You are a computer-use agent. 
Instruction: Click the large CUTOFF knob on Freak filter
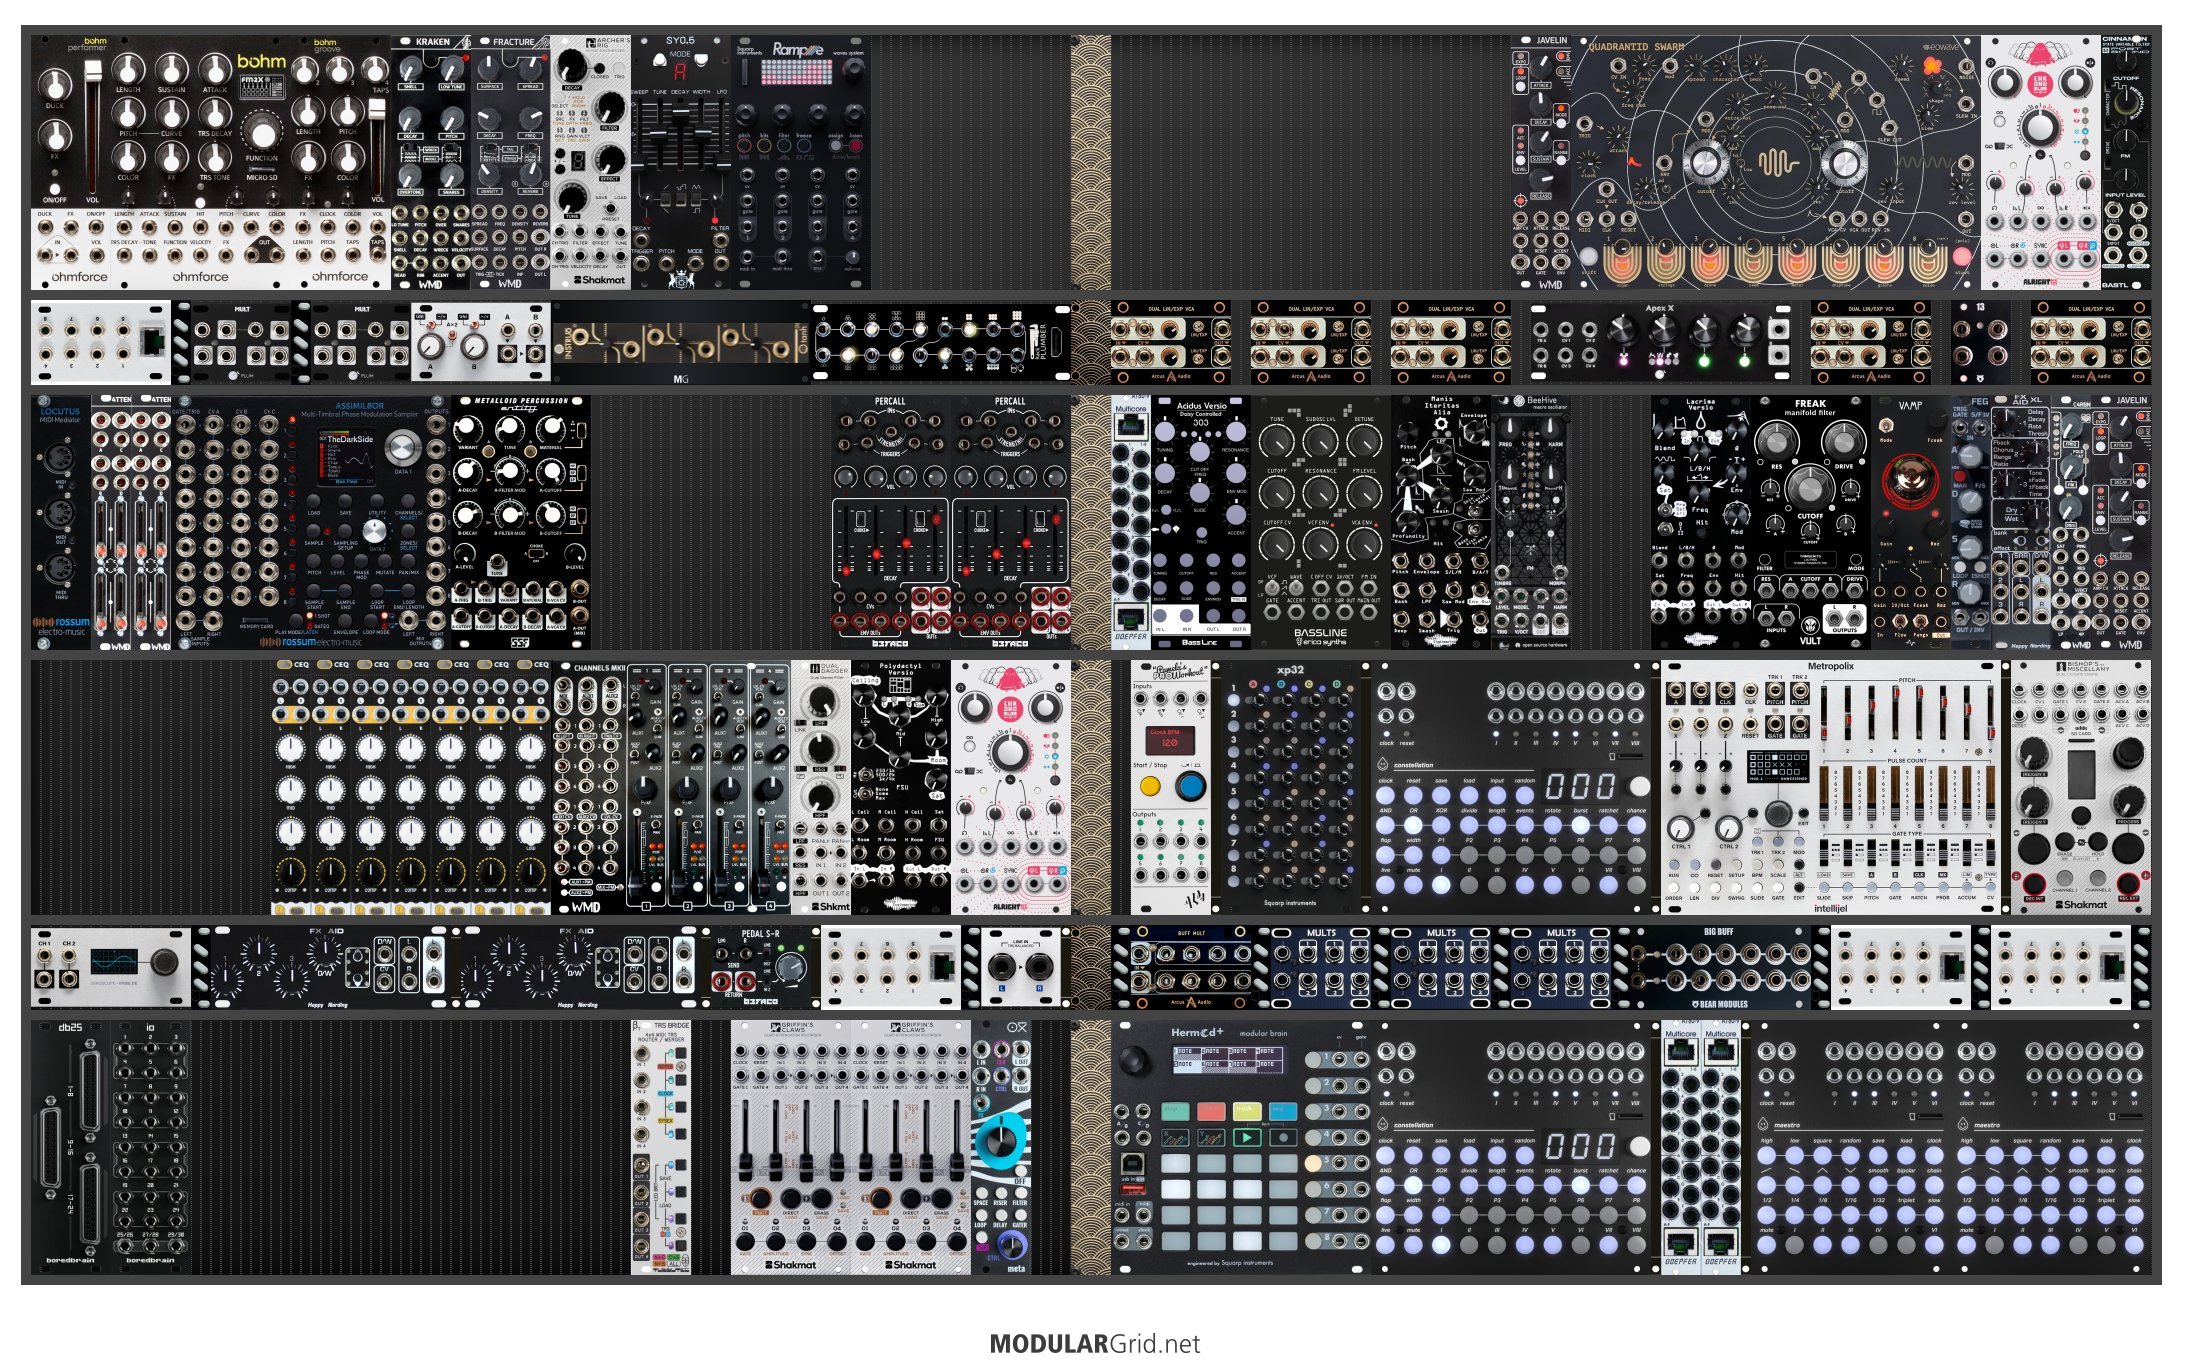[x=1809, y=486]
